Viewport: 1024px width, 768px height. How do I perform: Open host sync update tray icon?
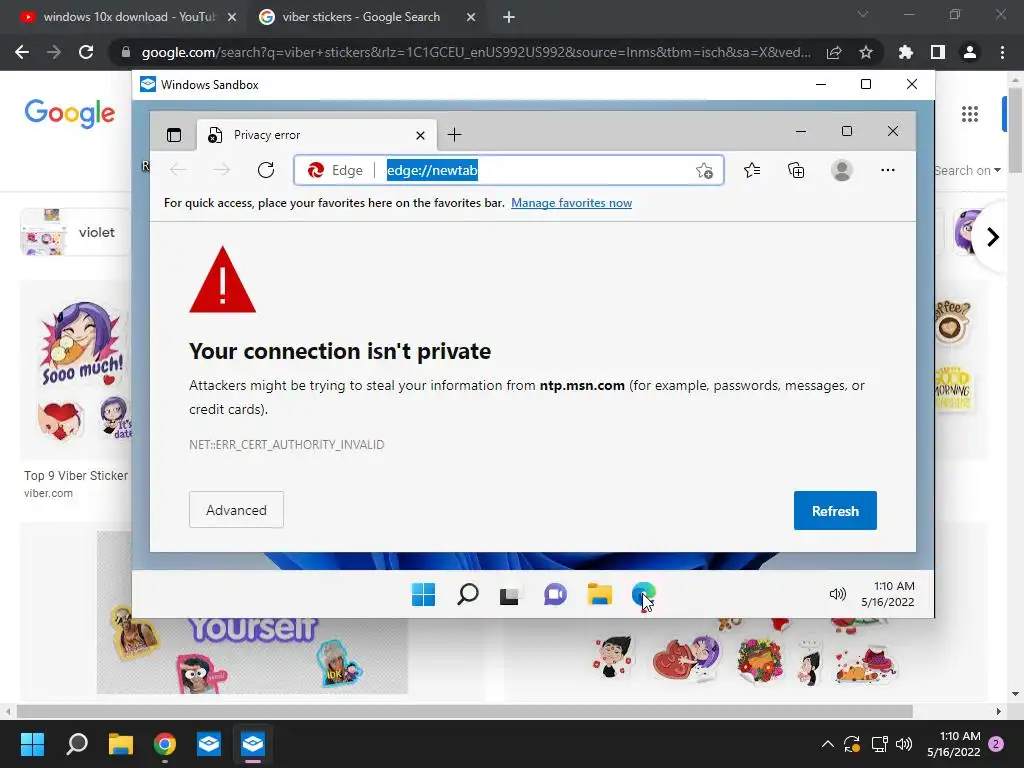[x=852, y=744]
